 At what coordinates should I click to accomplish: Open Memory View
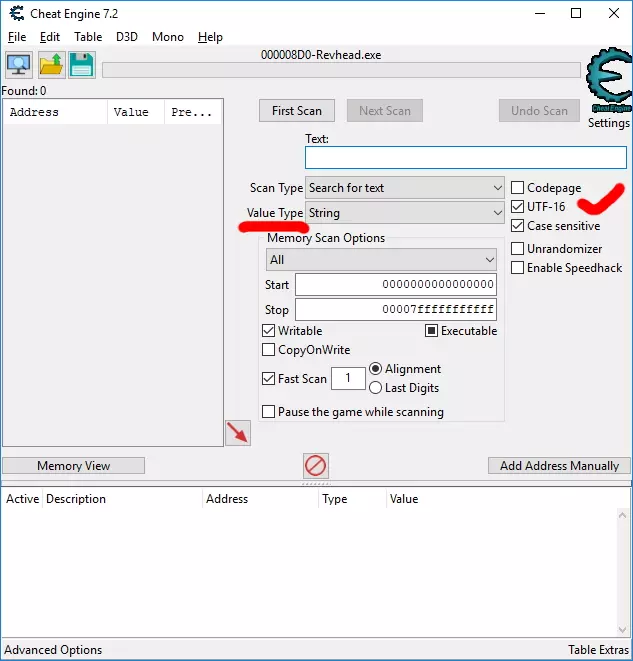coord(73,466)
